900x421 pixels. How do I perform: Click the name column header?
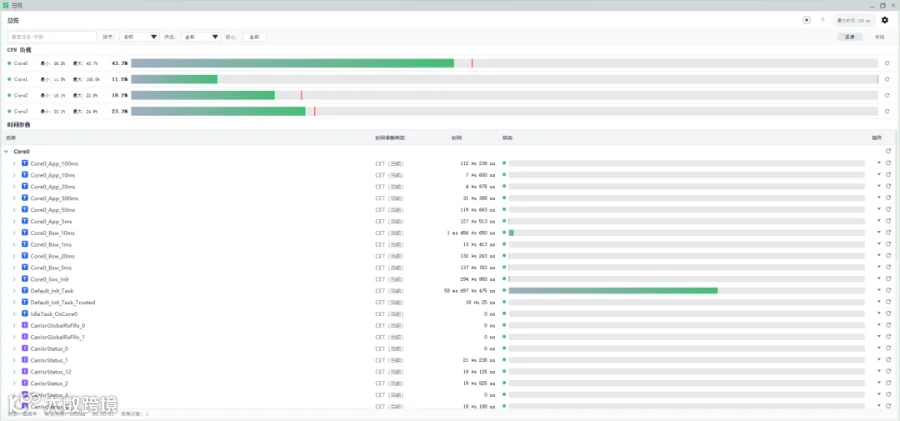point(11,138)
